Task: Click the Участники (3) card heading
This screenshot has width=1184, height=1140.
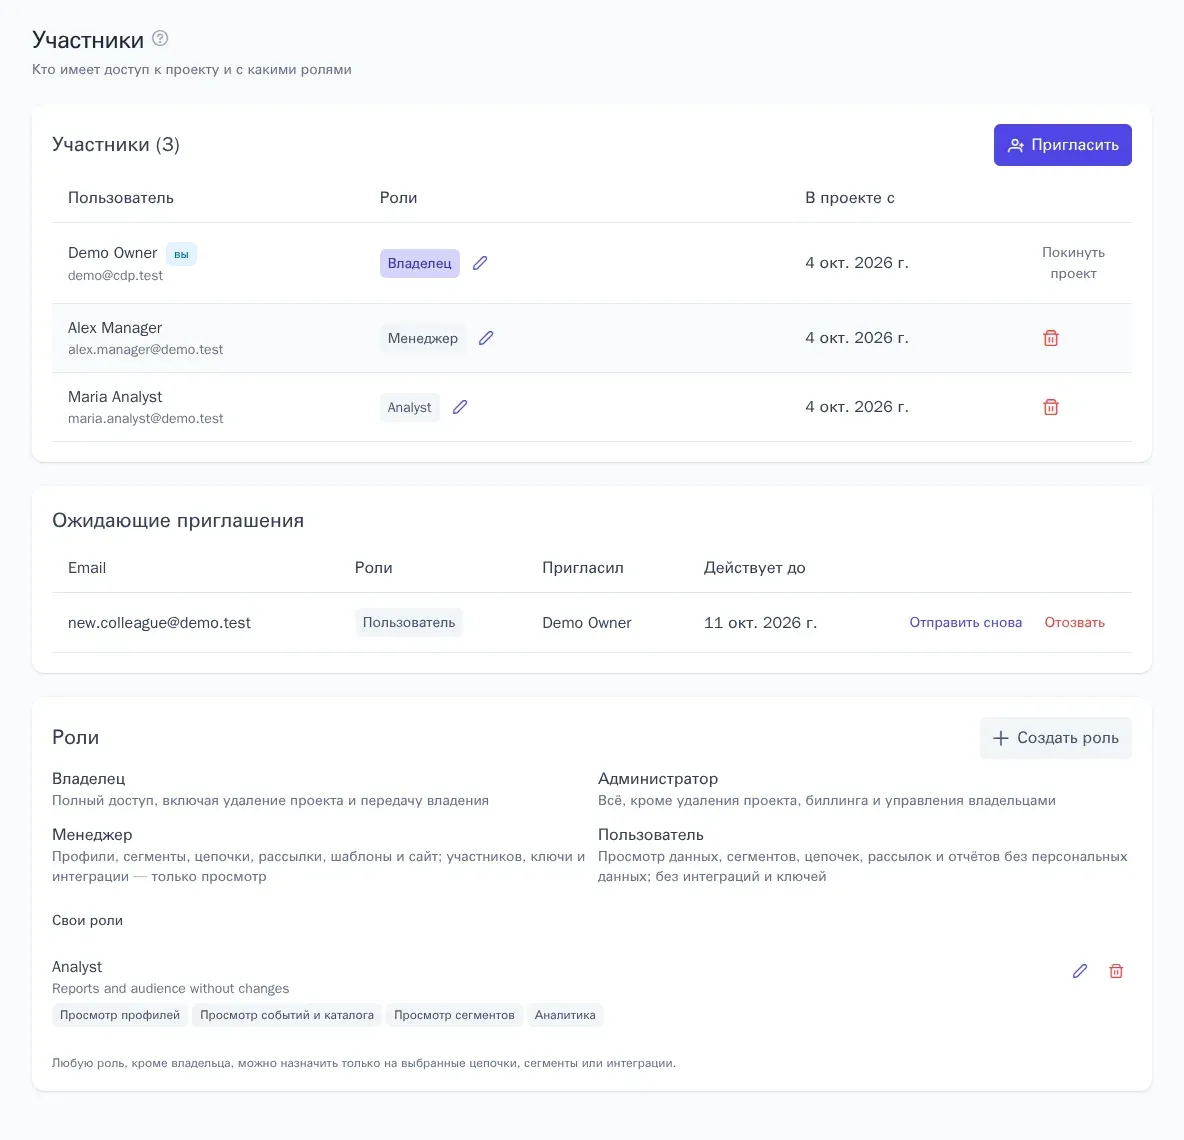Action: tap(116, 144)
